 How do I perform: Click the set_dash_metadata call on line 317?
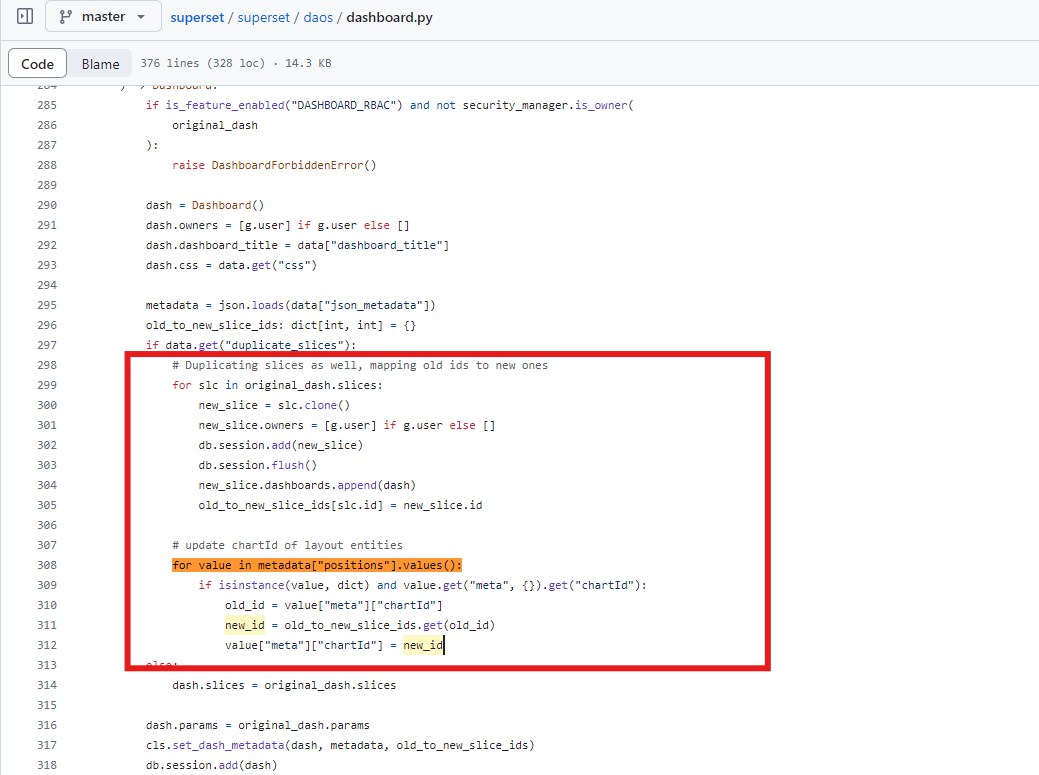pyautogui.click(x=340, y=745)
